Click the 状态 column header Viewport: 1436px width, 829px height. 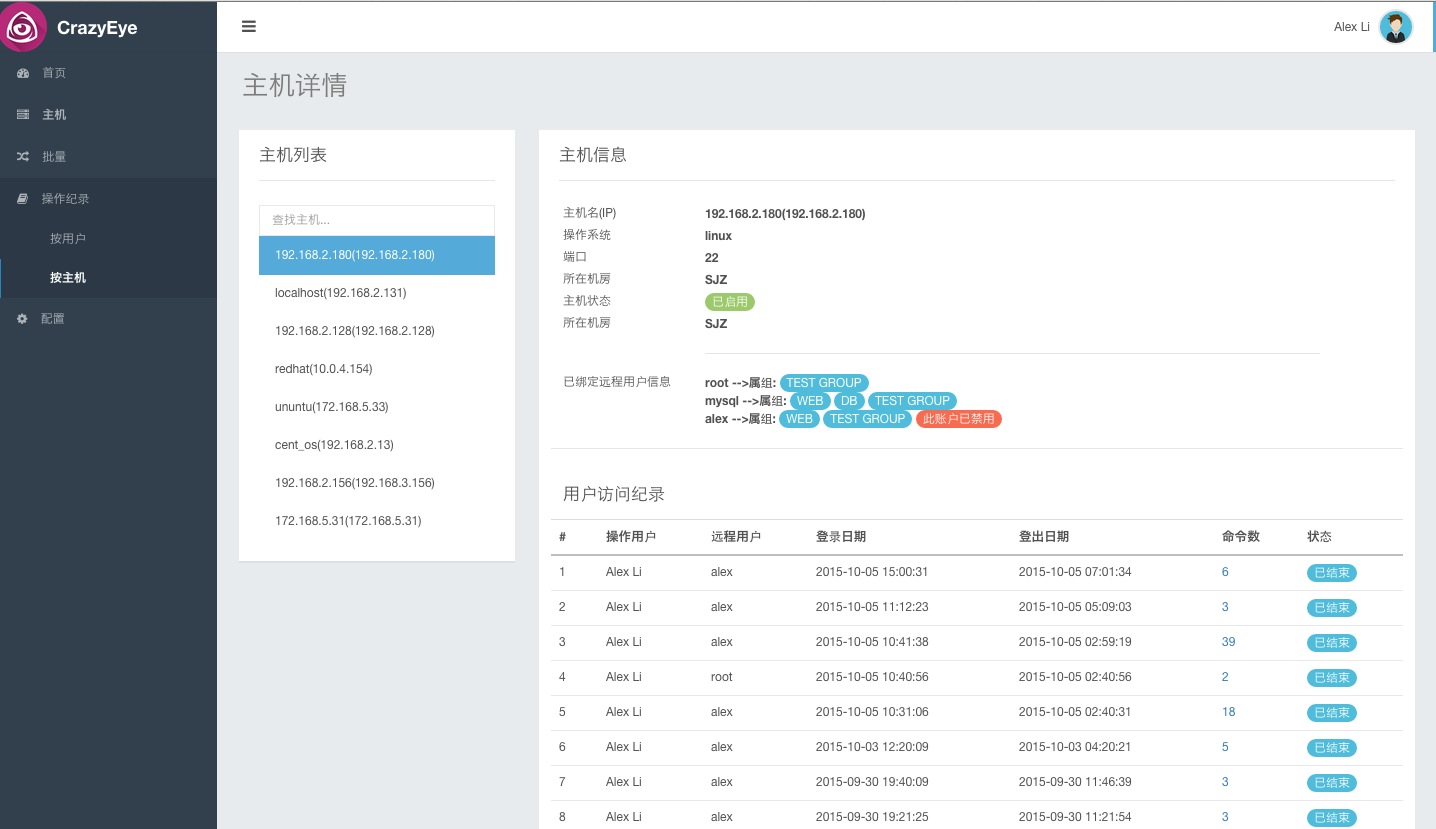[1319, 537]
